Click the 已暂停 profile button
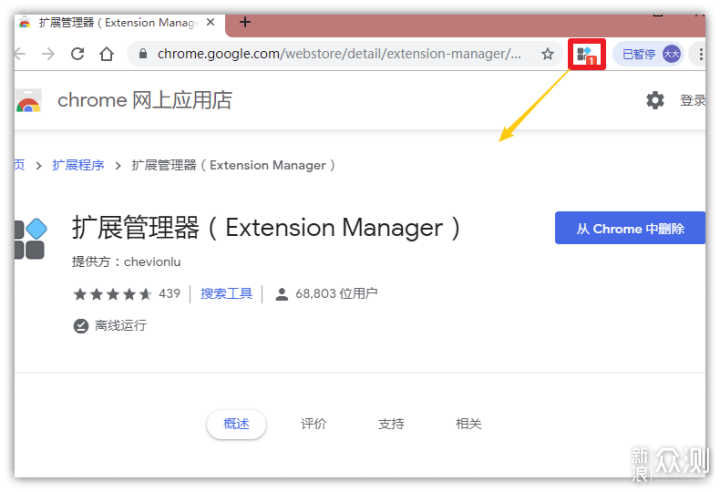 pyautogui.click(x=649, y=54)
